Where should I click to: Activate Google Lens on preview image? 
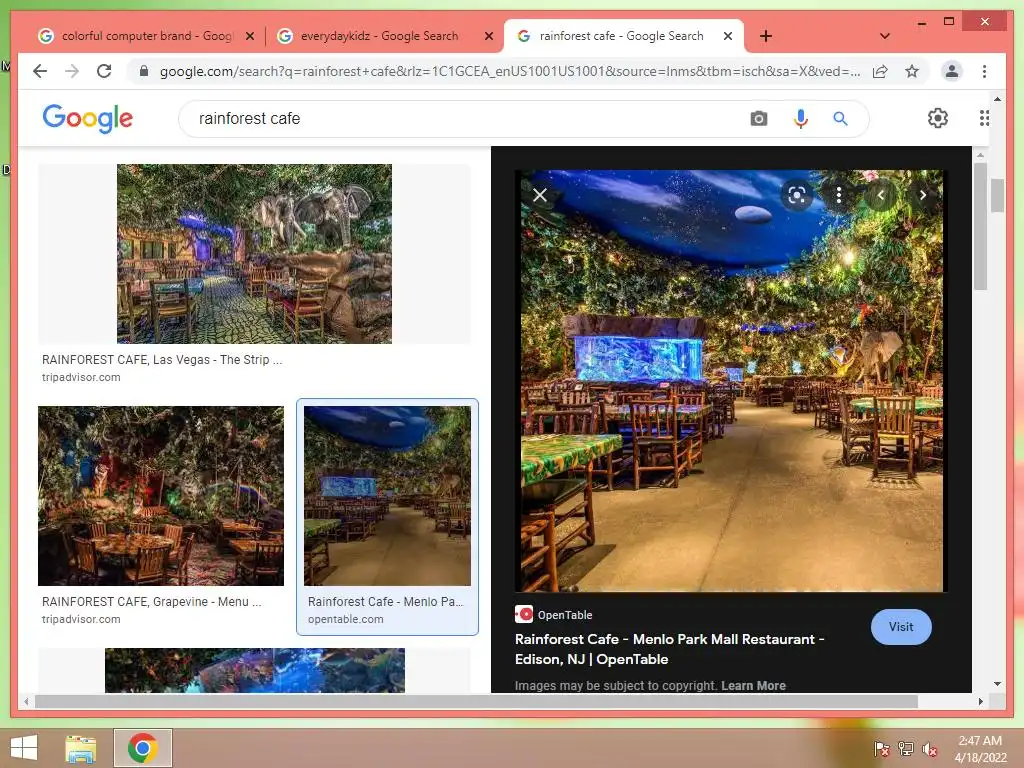797,195
